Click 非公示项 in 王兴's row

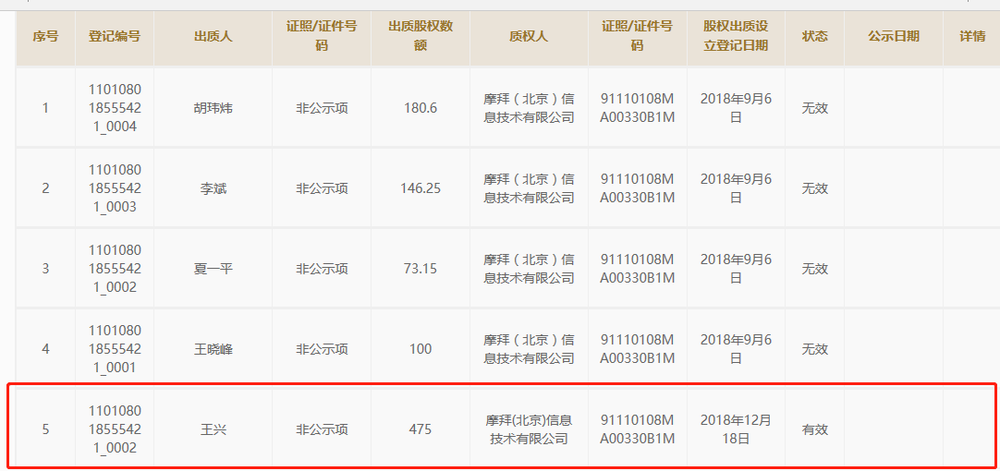[x=321, y=430]
